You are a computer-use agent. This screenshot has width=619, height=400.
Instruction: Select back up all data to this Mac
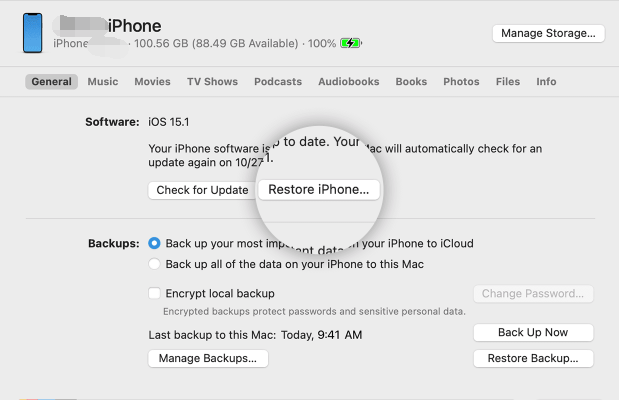click(x=154, y=264)
